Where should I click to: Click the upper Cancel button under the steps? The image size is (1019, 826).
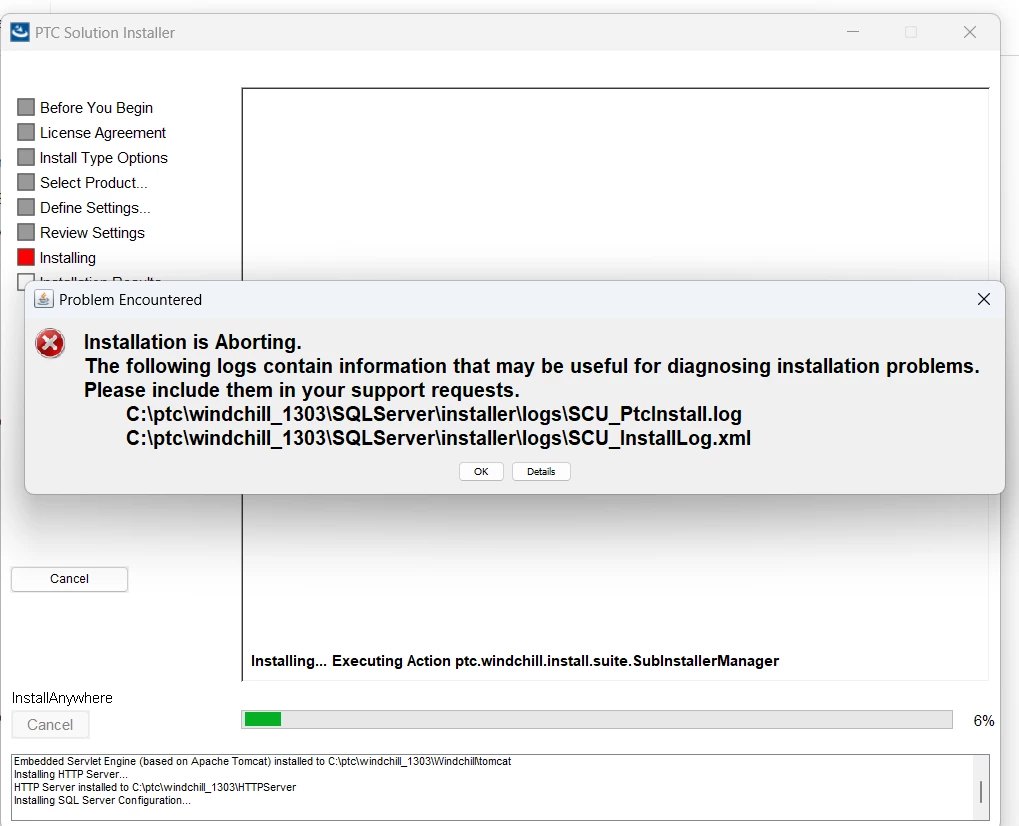[x=70, y=579]
